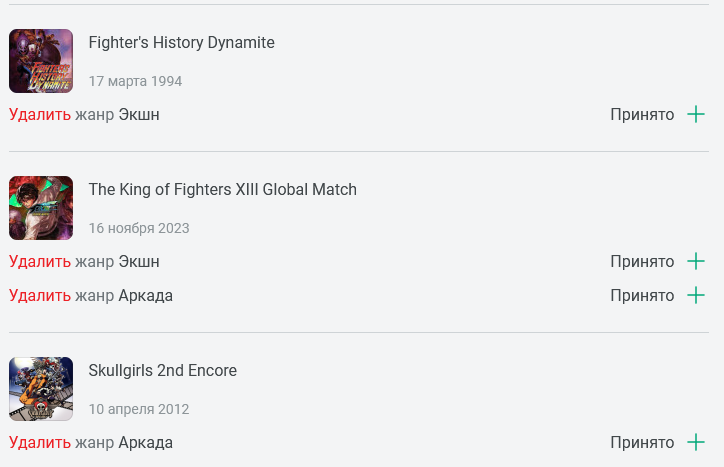
Task: Click Удалить жанр Аркада under Skullgirls 2nd Encore
Action: [x=91, y=443]
